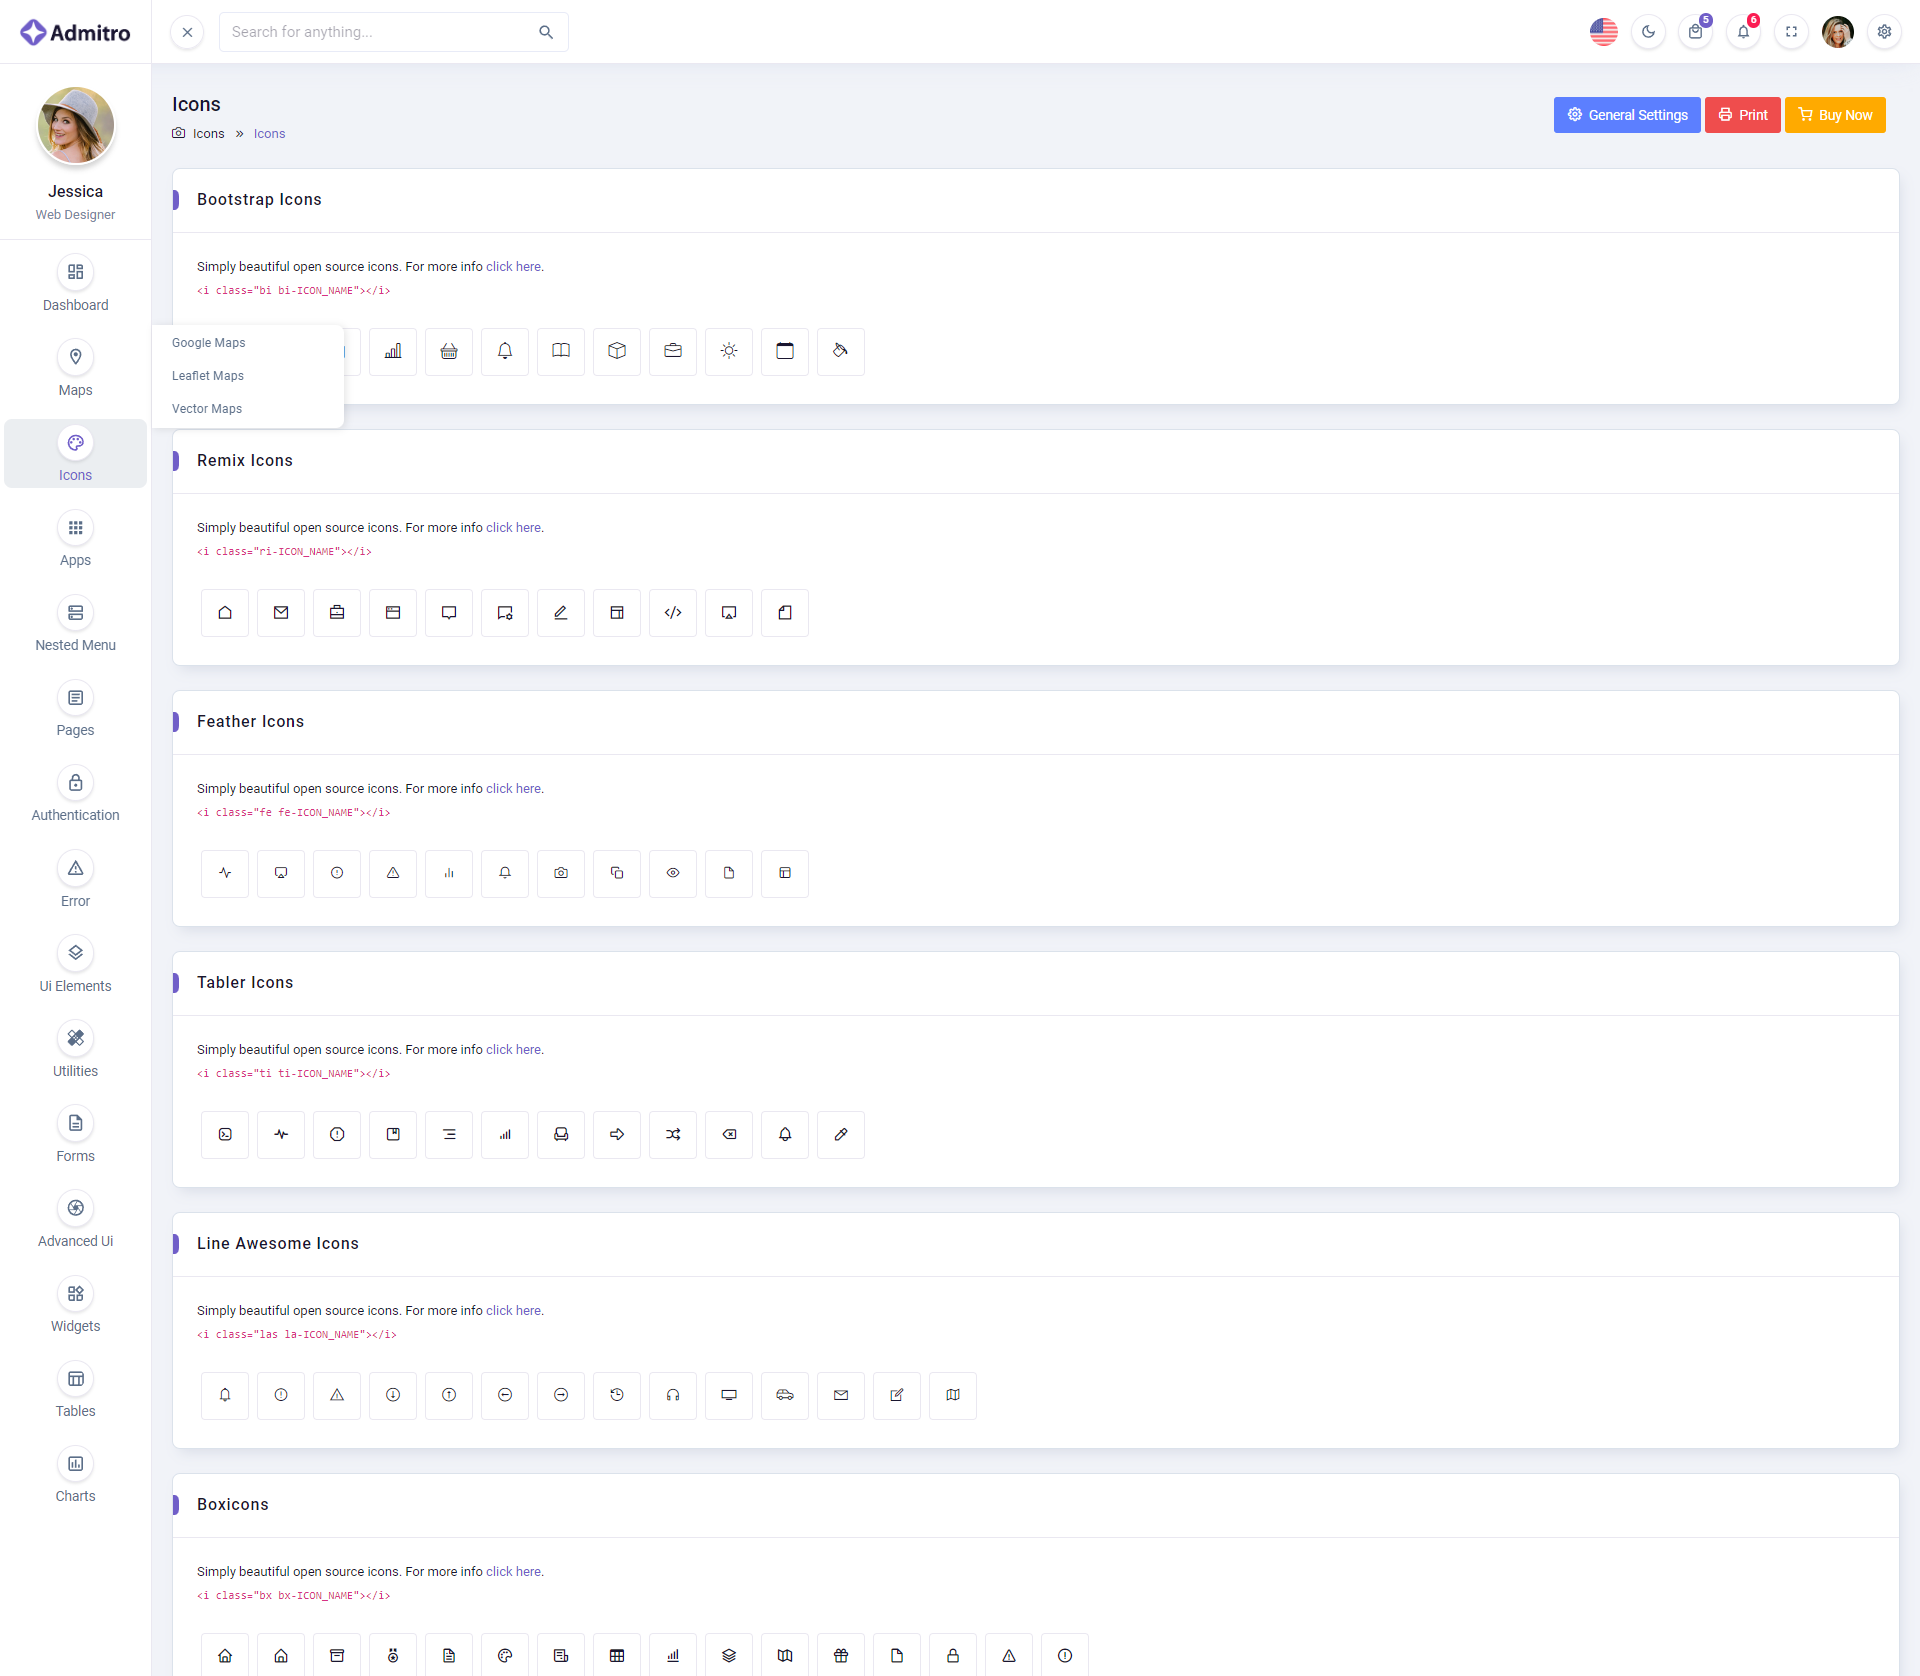The width and height of the screenshot is (1920, 1676).
Task: Click the Remix code brackets icon
Action: point(673,612)
